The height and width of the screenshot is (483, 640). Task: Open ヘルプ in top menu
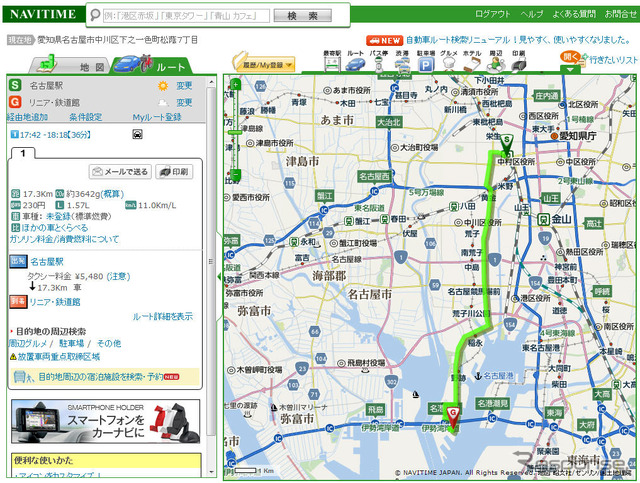point(531,14)
